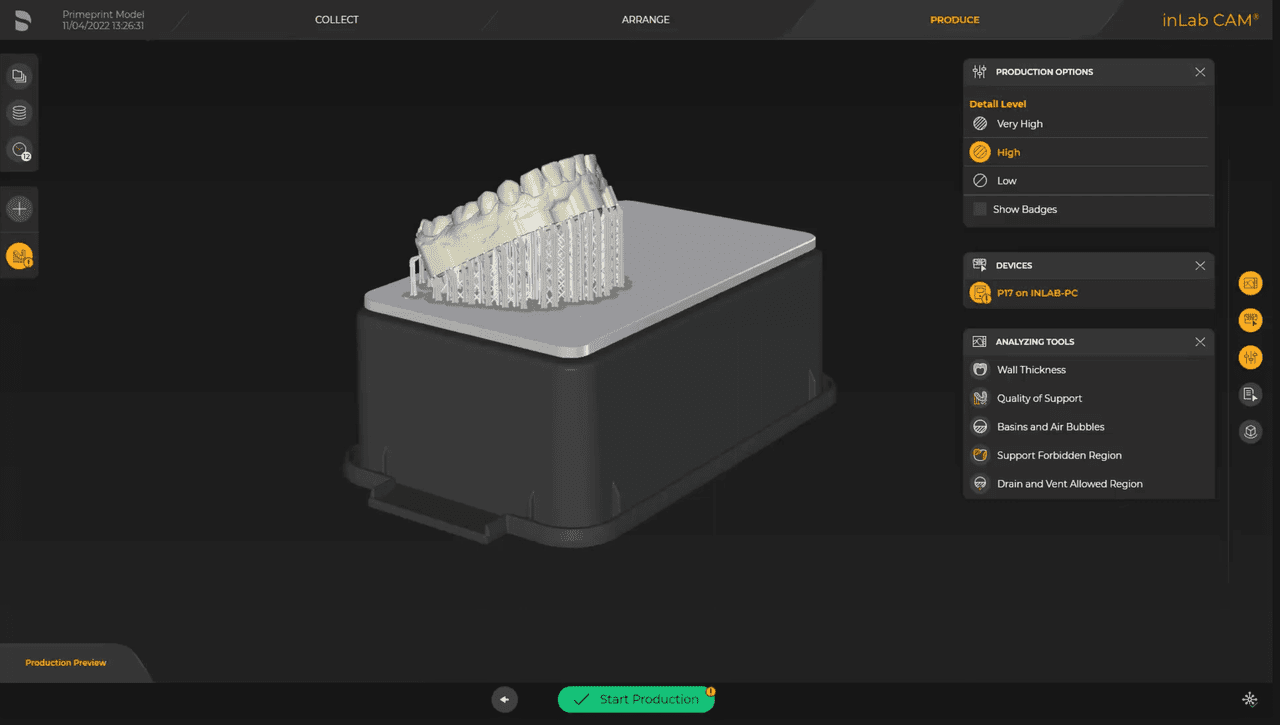
Task: Click the add object plus icon
Action: (x=20, y=208)
